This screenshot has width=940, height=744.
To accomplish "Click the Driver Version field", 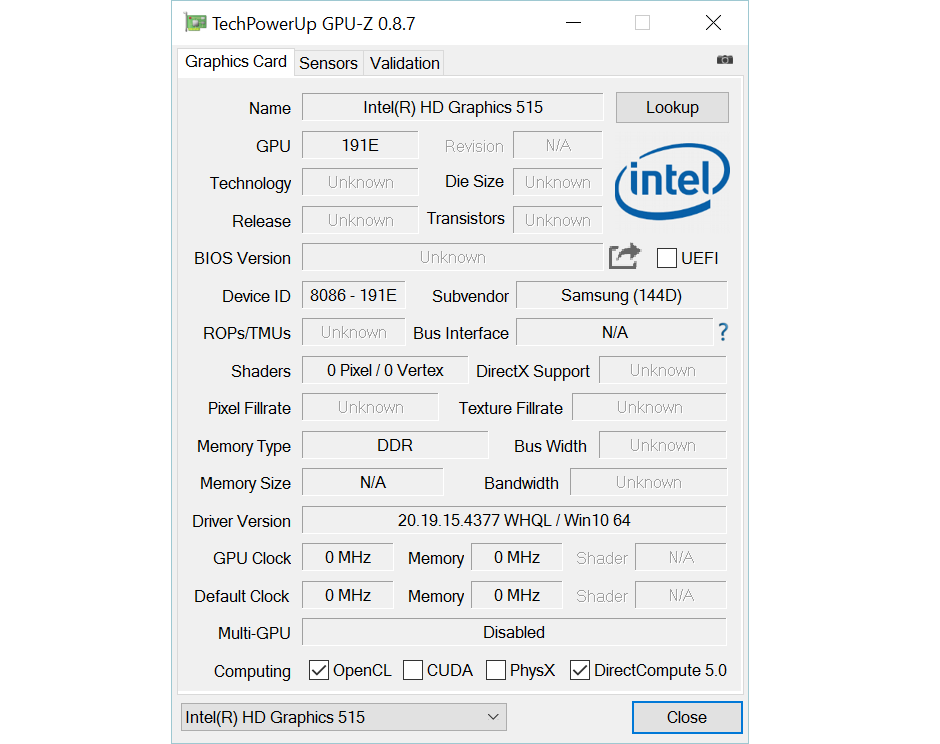I will click(x=514, y=520).
